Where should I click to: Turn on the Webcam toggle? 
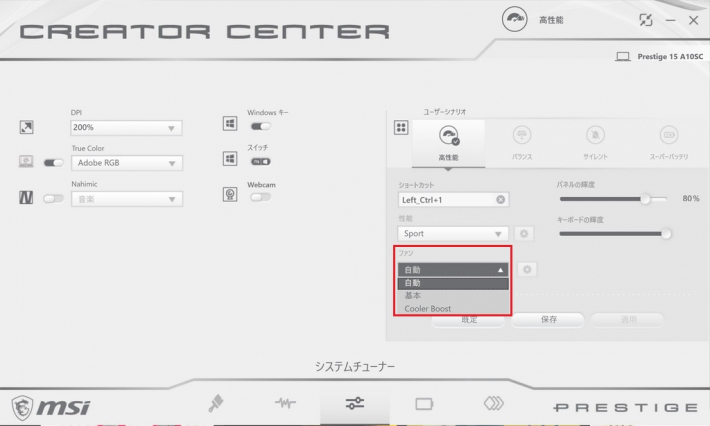[260, 197]
